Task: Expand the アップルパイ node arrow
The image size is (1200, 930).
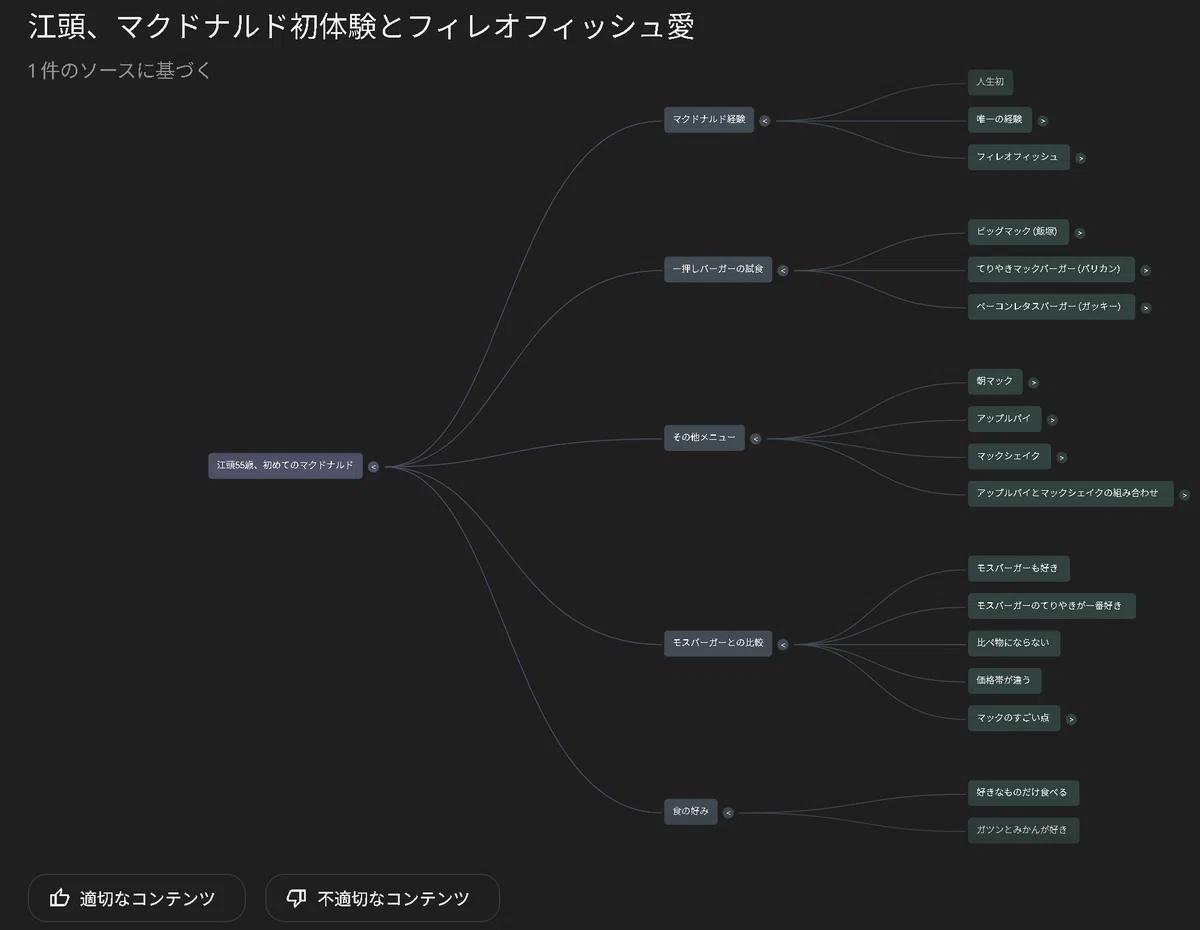Action: click(1053, 420)
